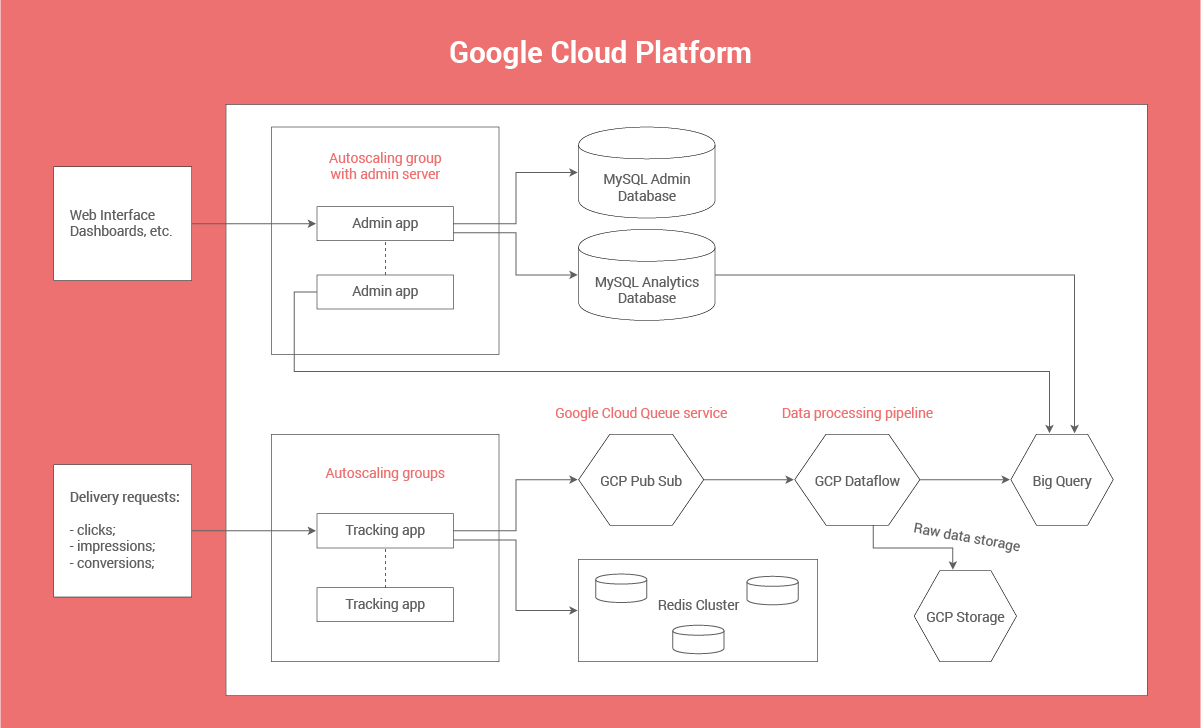Select the "Dashboards, etc." text
Viewport: 1201px width, 728px height.
click(121, 231)
